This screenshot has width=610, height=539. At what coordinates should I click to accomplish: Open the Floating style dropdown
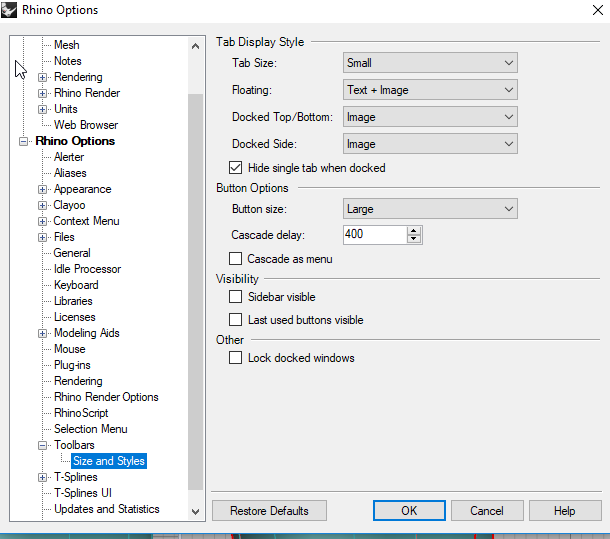coord(430,90)
